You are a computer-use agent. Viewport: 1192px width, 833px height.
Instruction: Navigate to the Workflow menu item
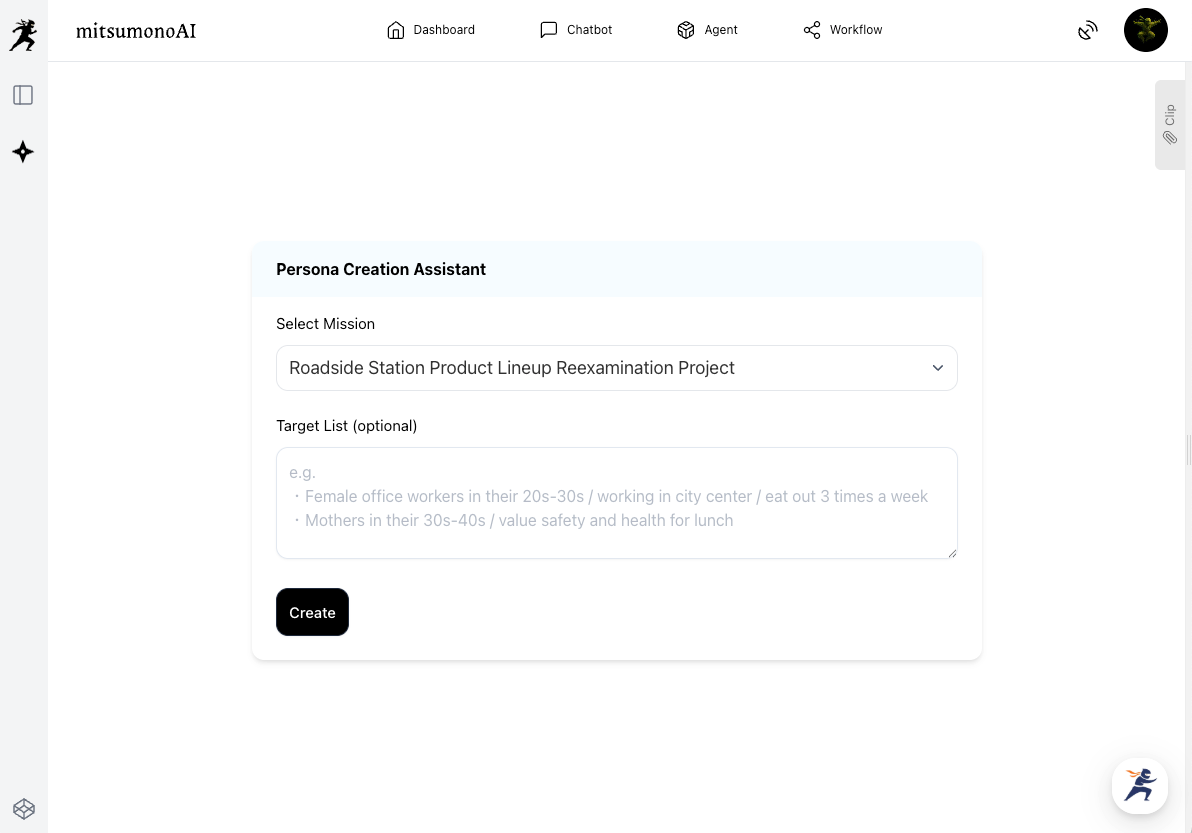coord(843,30)
